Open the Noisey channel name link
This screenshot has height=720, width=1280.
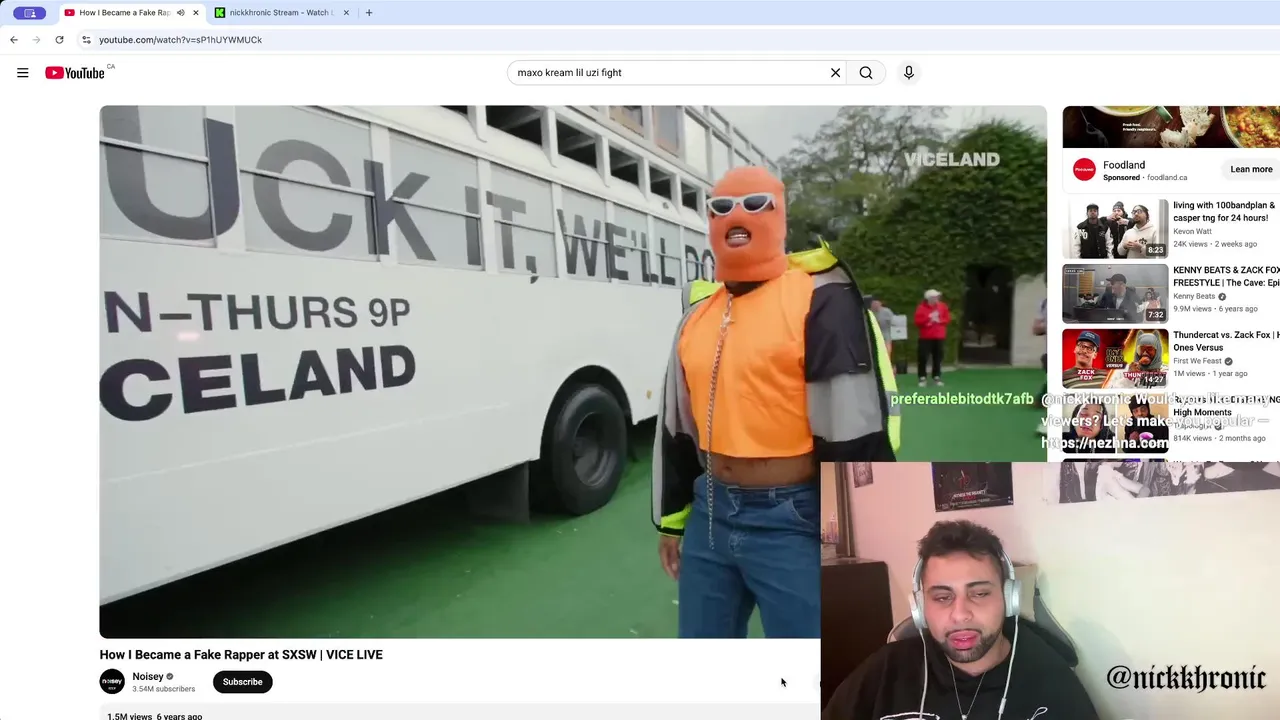148,677
